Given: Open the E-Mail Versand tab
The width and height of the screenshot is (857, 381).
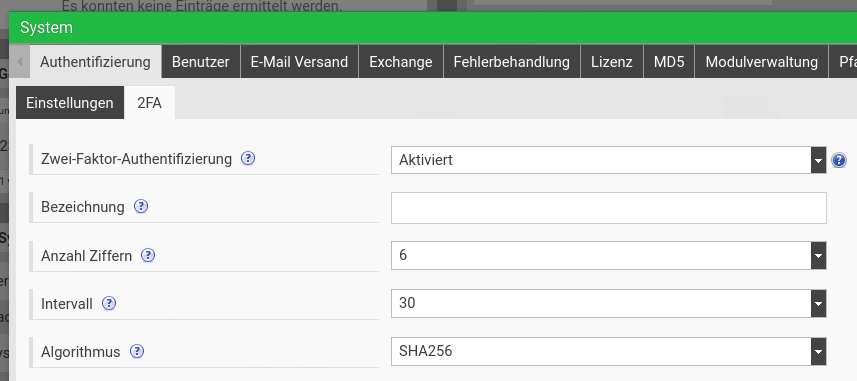Looking at the screenshot, I should (300, 62).
